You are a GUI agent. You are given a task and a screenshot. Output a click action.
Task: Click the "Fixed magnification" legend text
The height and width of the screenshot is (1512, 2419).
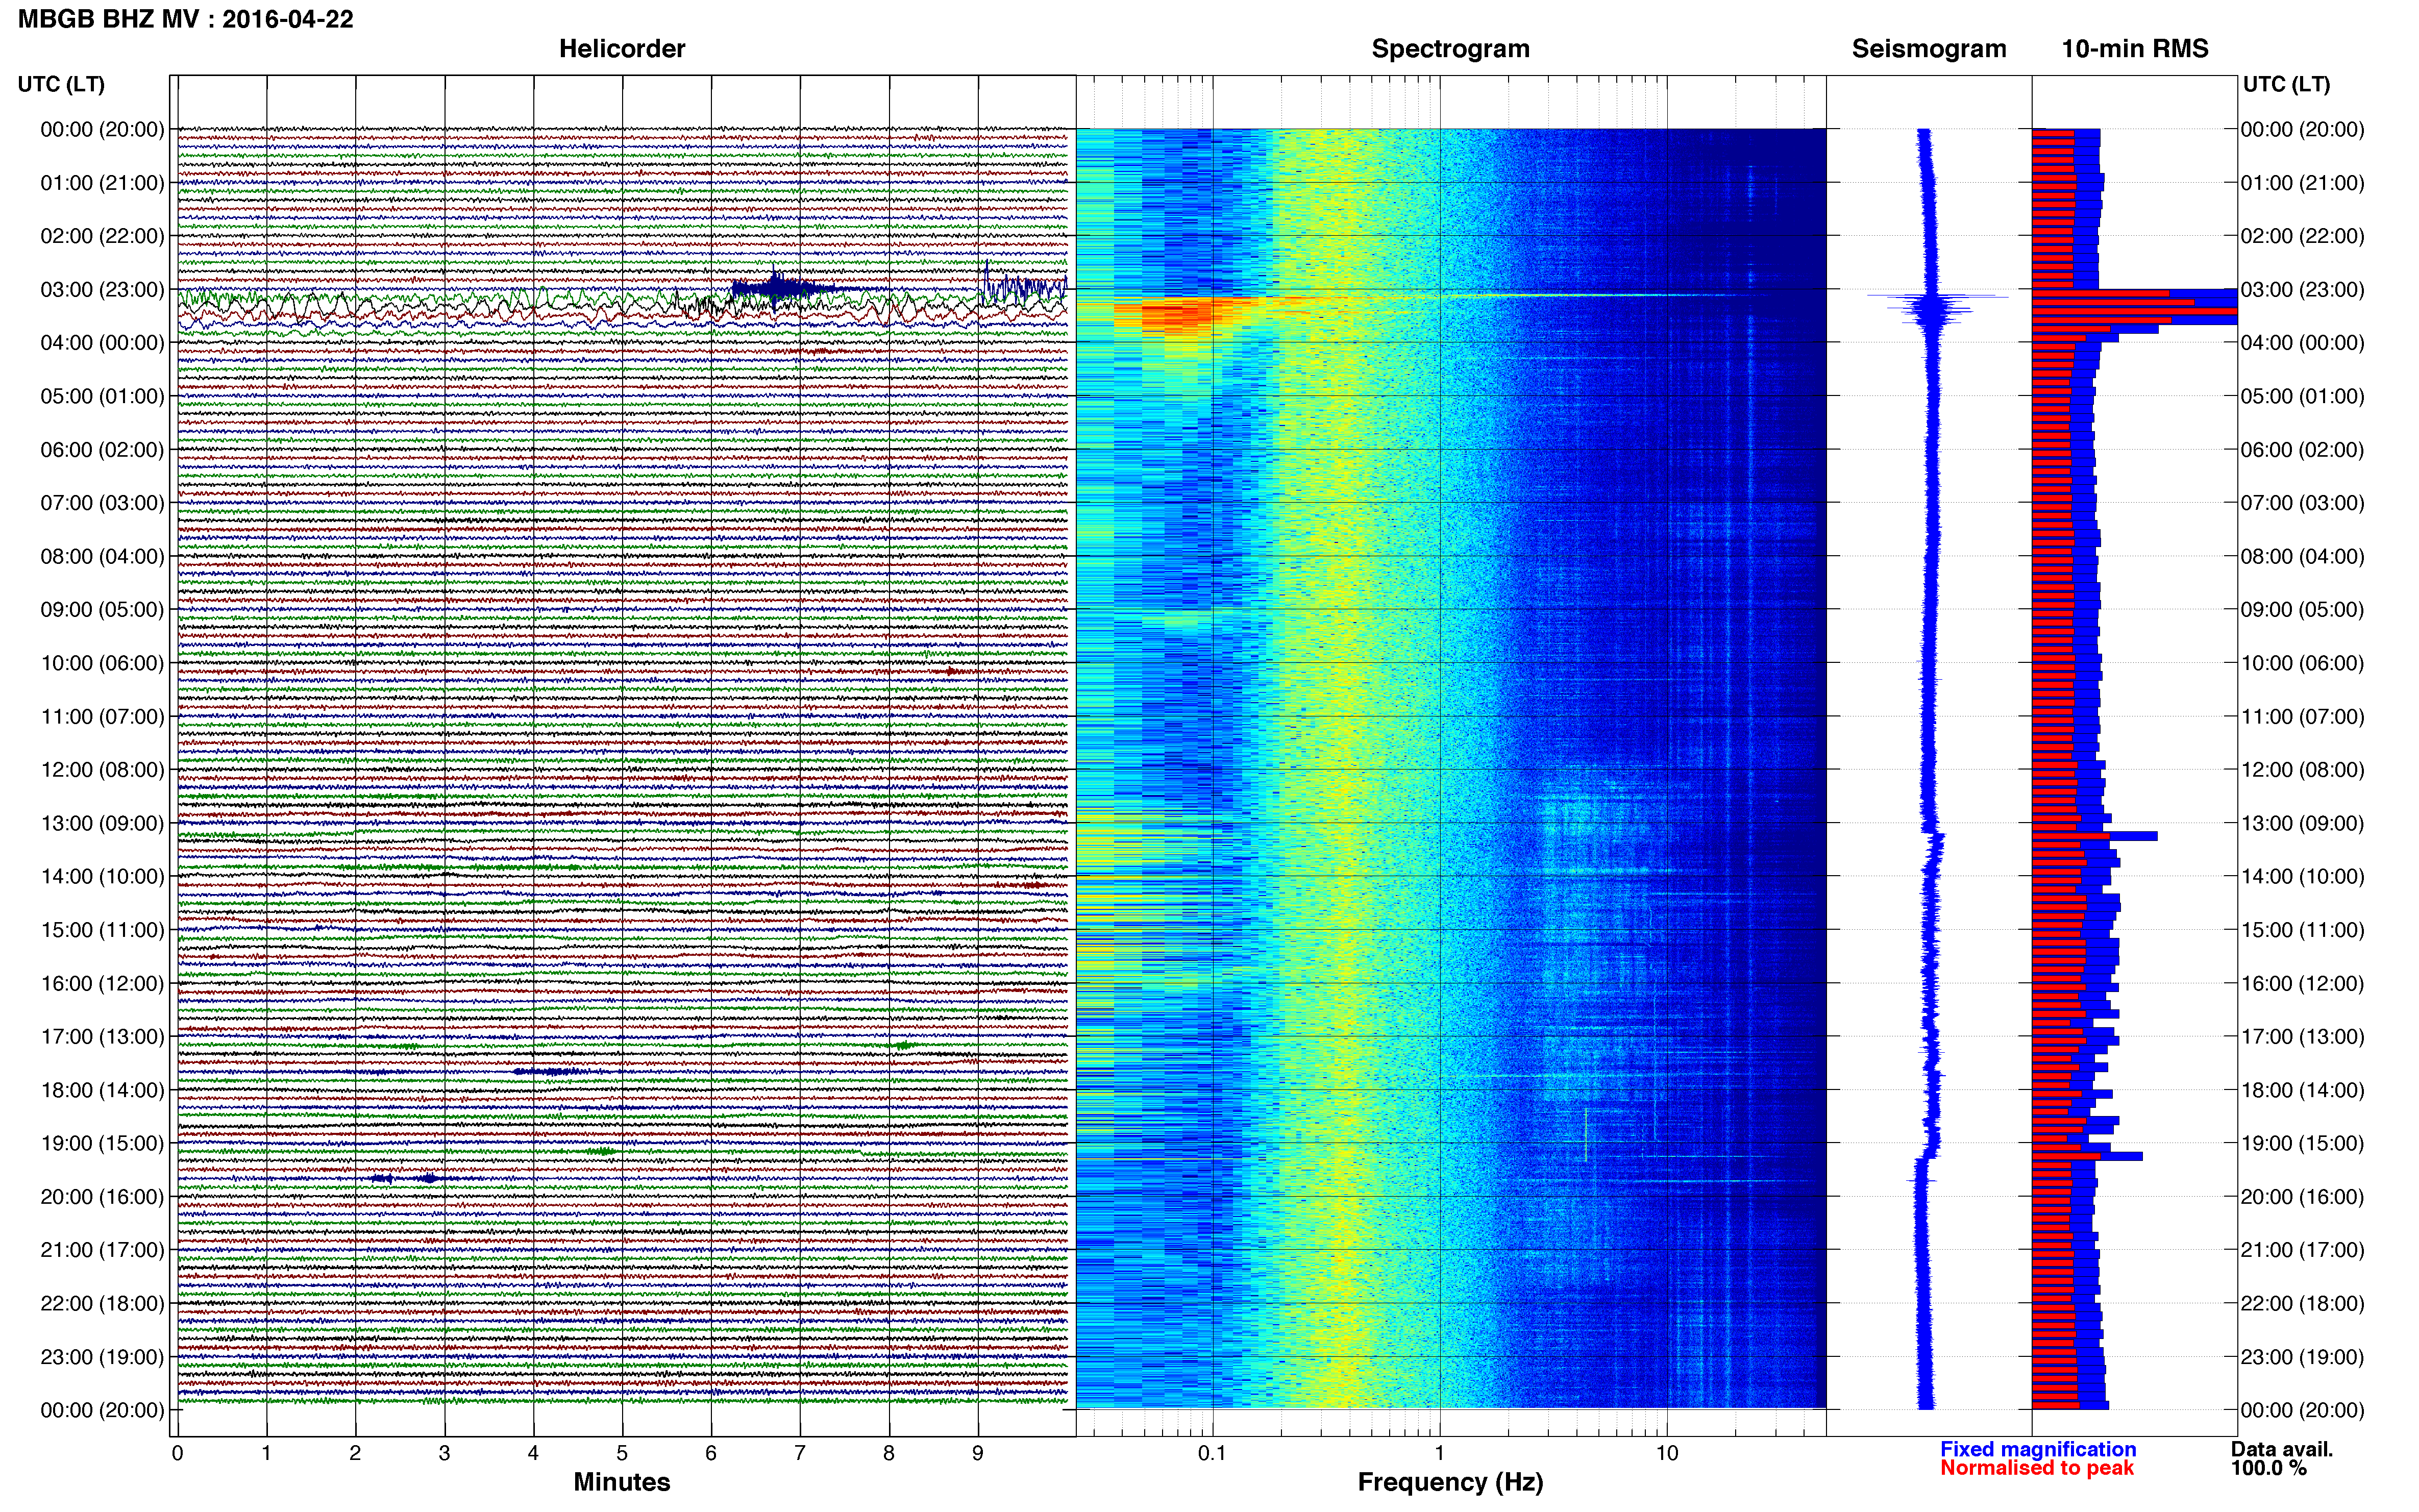(x=2038, y=1449)
